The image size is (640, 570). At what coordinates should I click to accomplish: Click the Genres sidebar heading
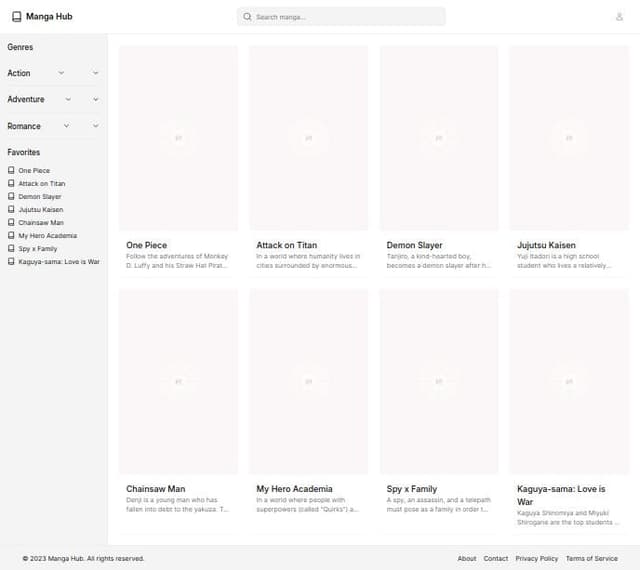tap(20, 47)
